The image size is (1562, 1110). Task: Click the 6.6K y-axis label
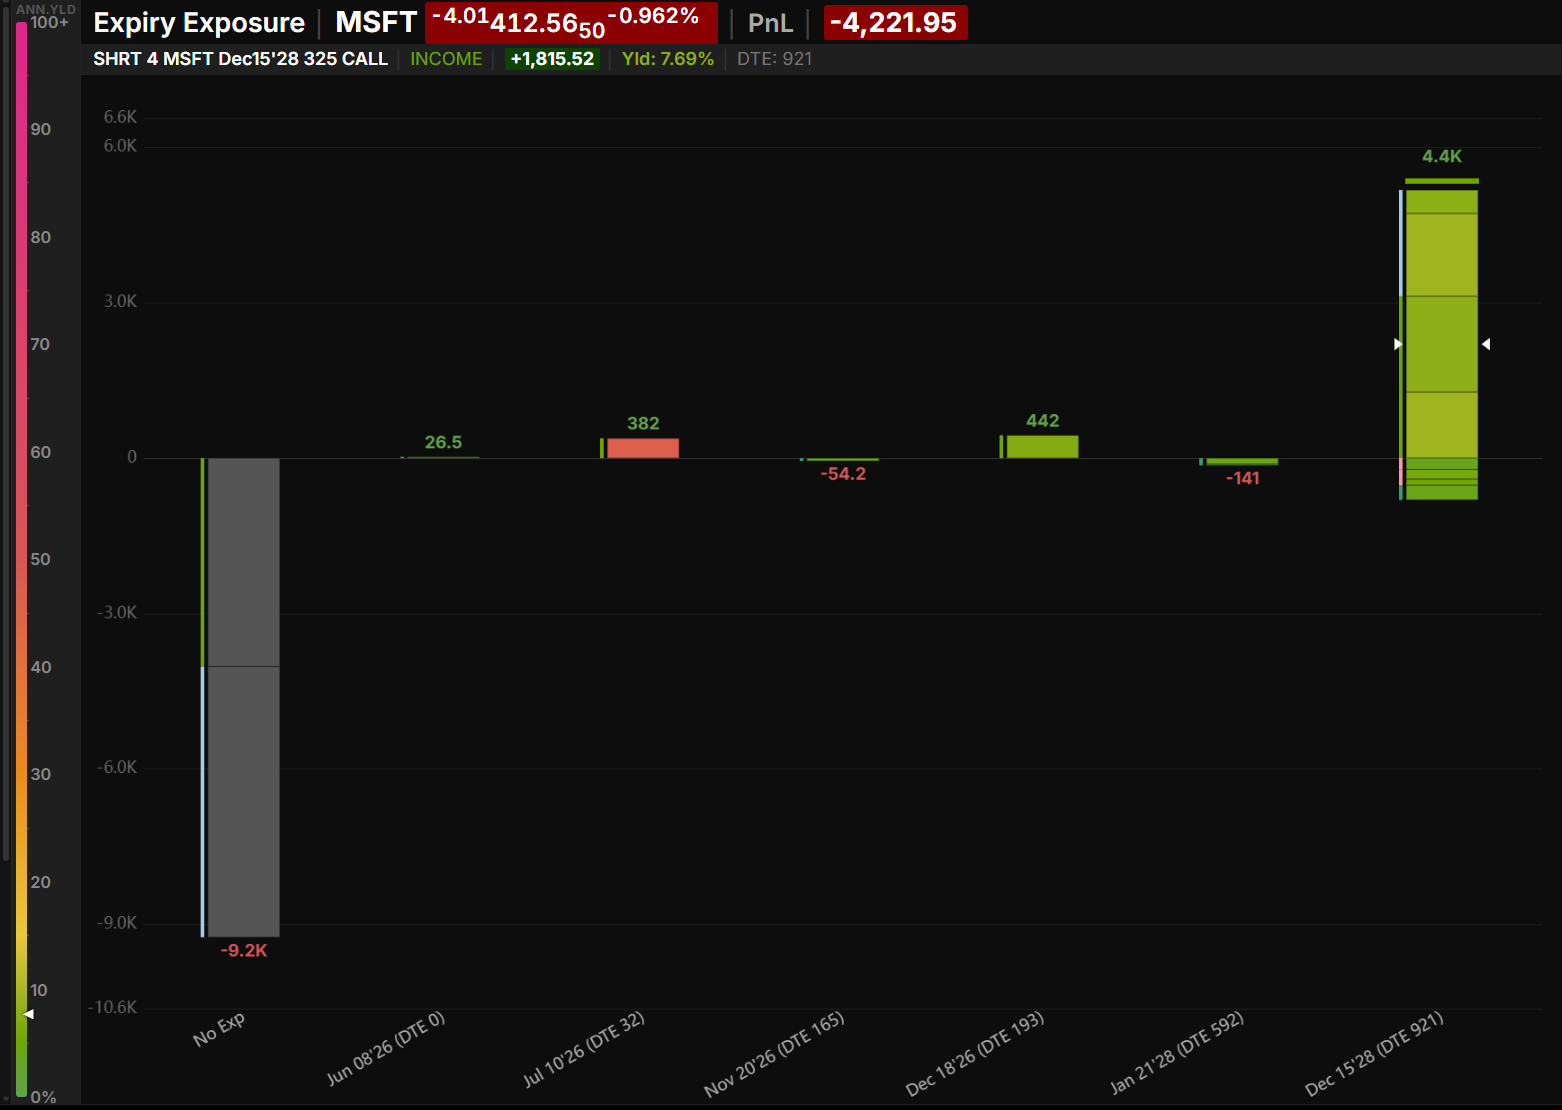point(120,117)
